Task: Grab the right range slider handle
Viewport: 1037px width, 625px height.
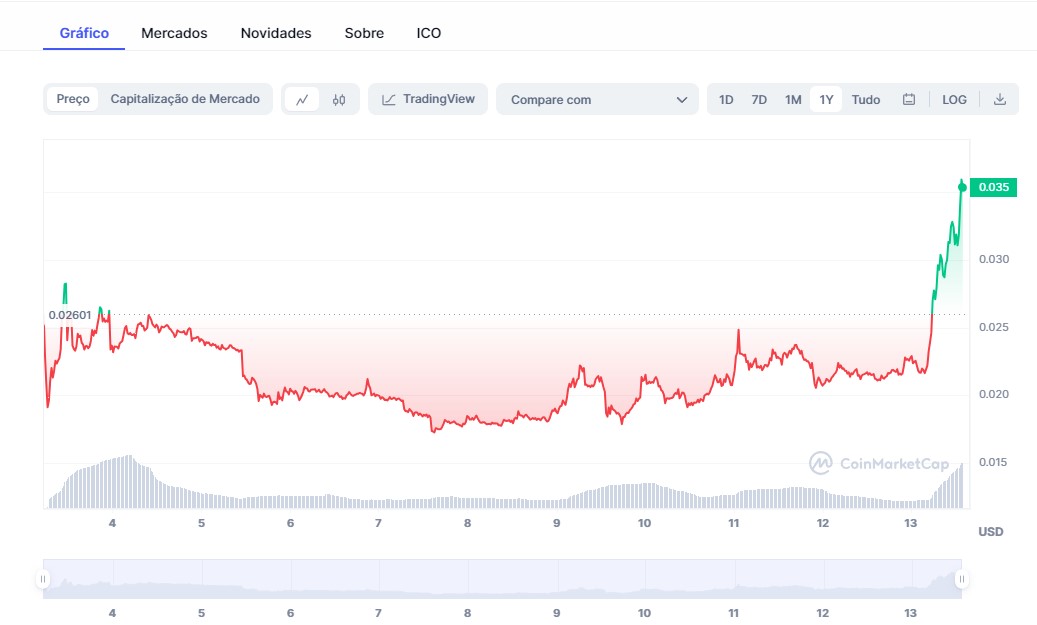Action: click(x=961, y=579)
